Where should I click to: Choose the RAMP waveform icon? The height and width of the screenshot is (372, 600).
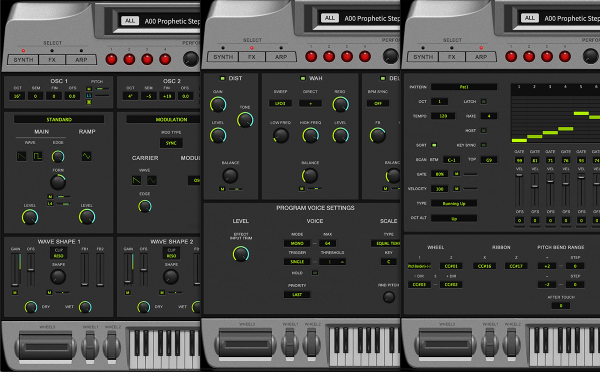tap(86, 156)
